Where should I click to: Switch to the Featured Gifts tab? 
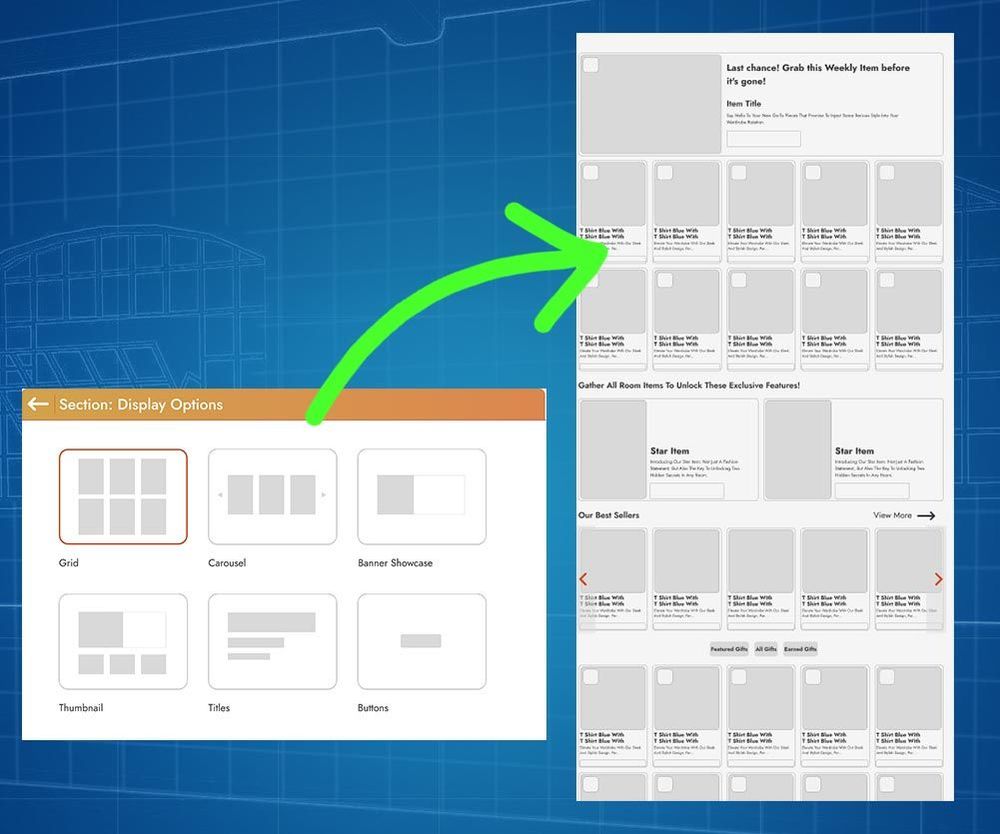coord(729,649)
